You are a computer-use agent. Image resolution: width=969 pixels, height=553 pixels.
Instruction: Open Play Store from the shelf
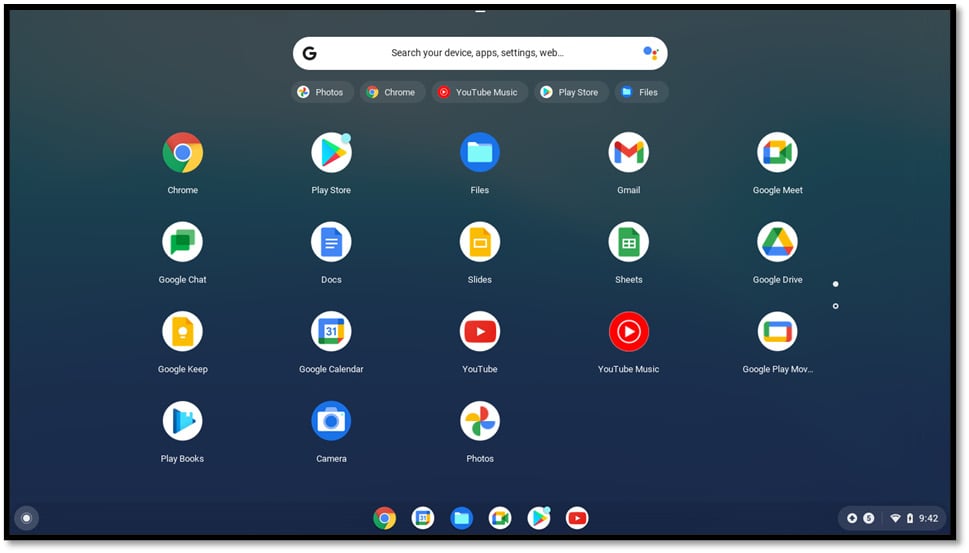(539, 518)
